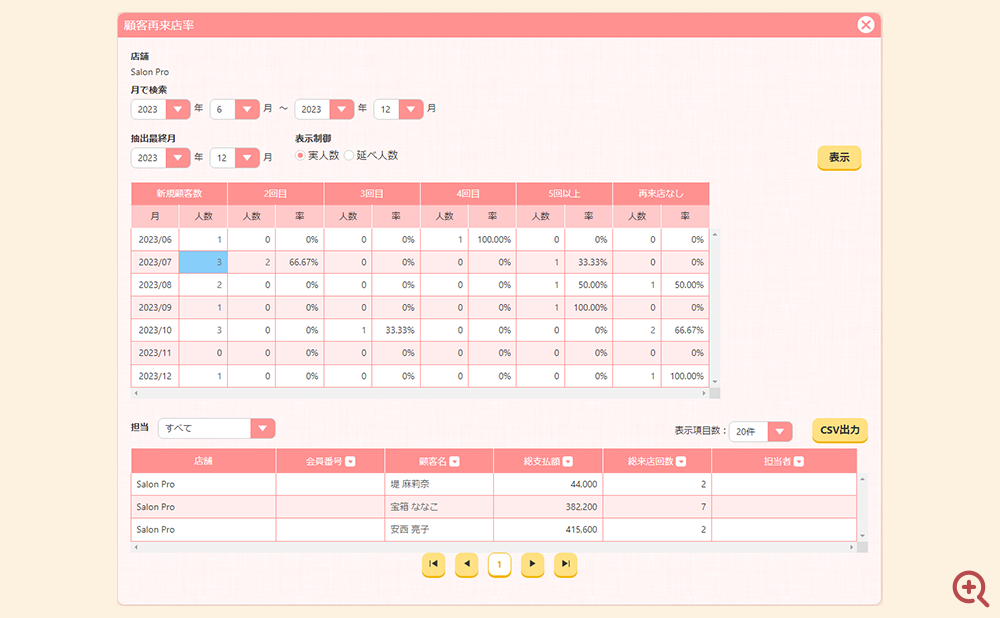Open sort menu on 担当者 column
This screenshot has width=1000, height=618.
tap(798, 461)
